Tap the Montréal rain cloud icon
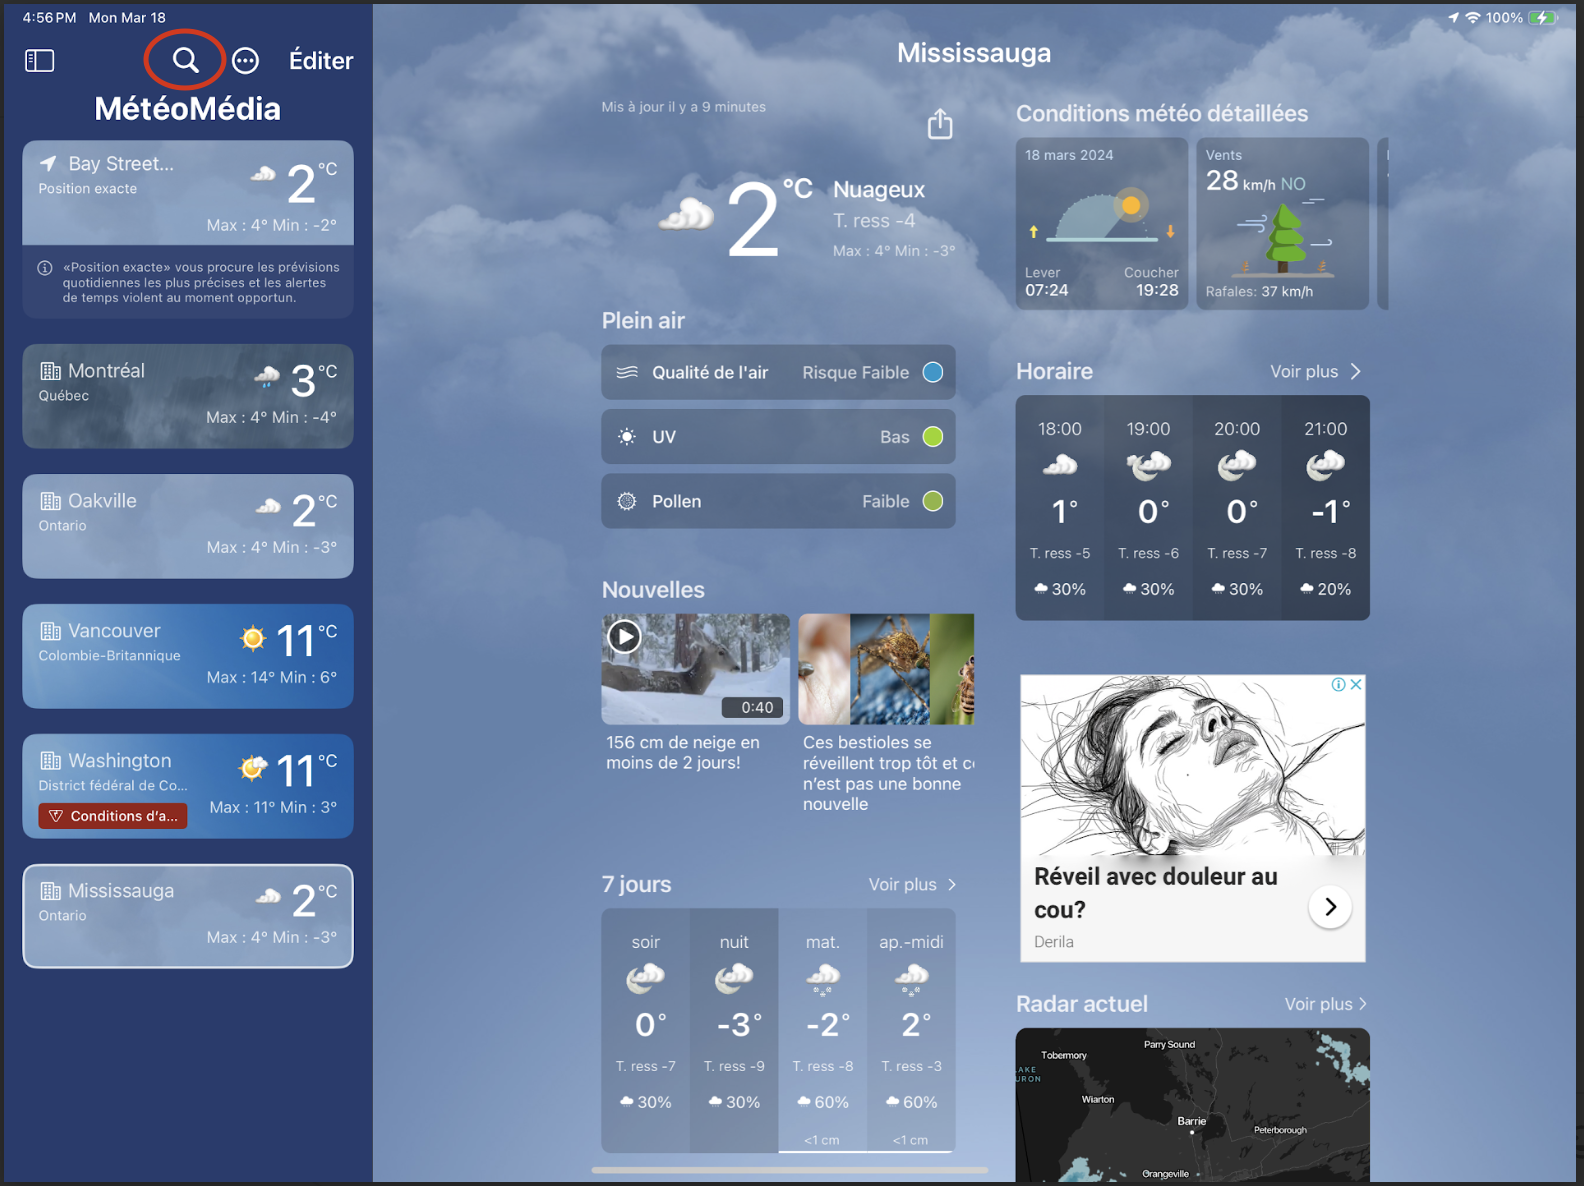 267,377
